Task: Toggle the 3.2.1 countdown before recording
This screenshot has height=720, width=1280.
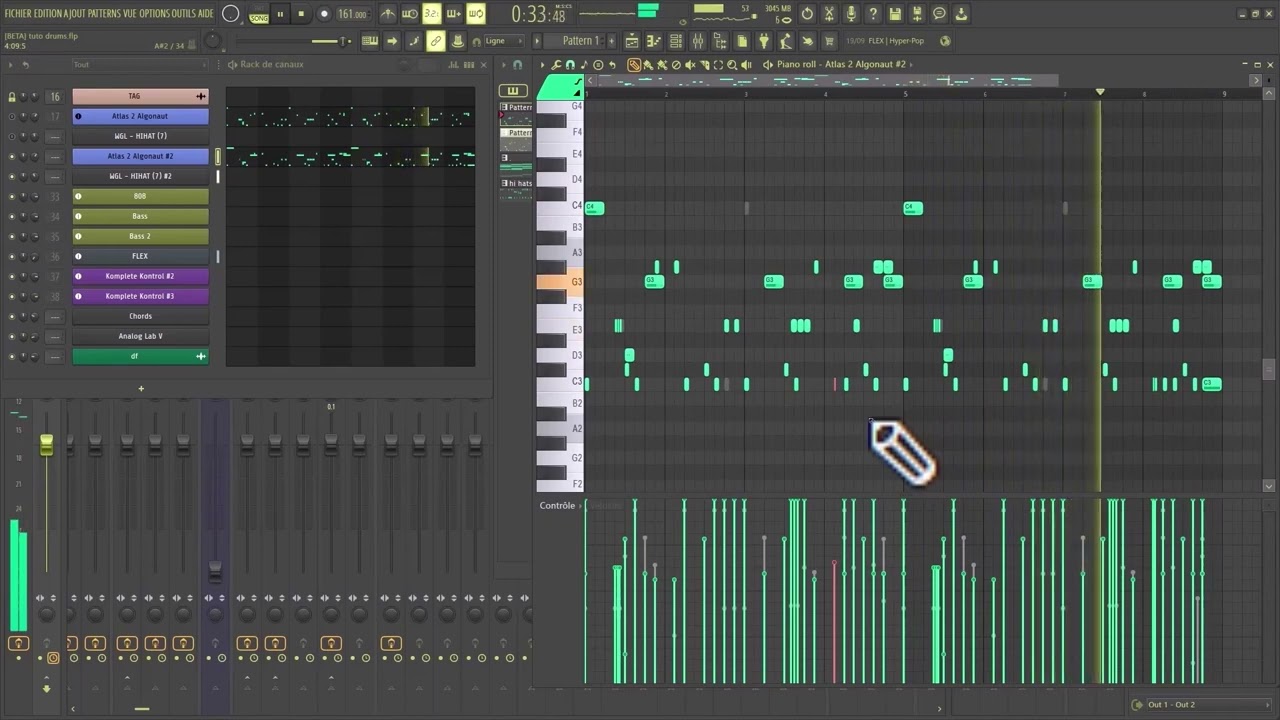Action: point(431,14)
